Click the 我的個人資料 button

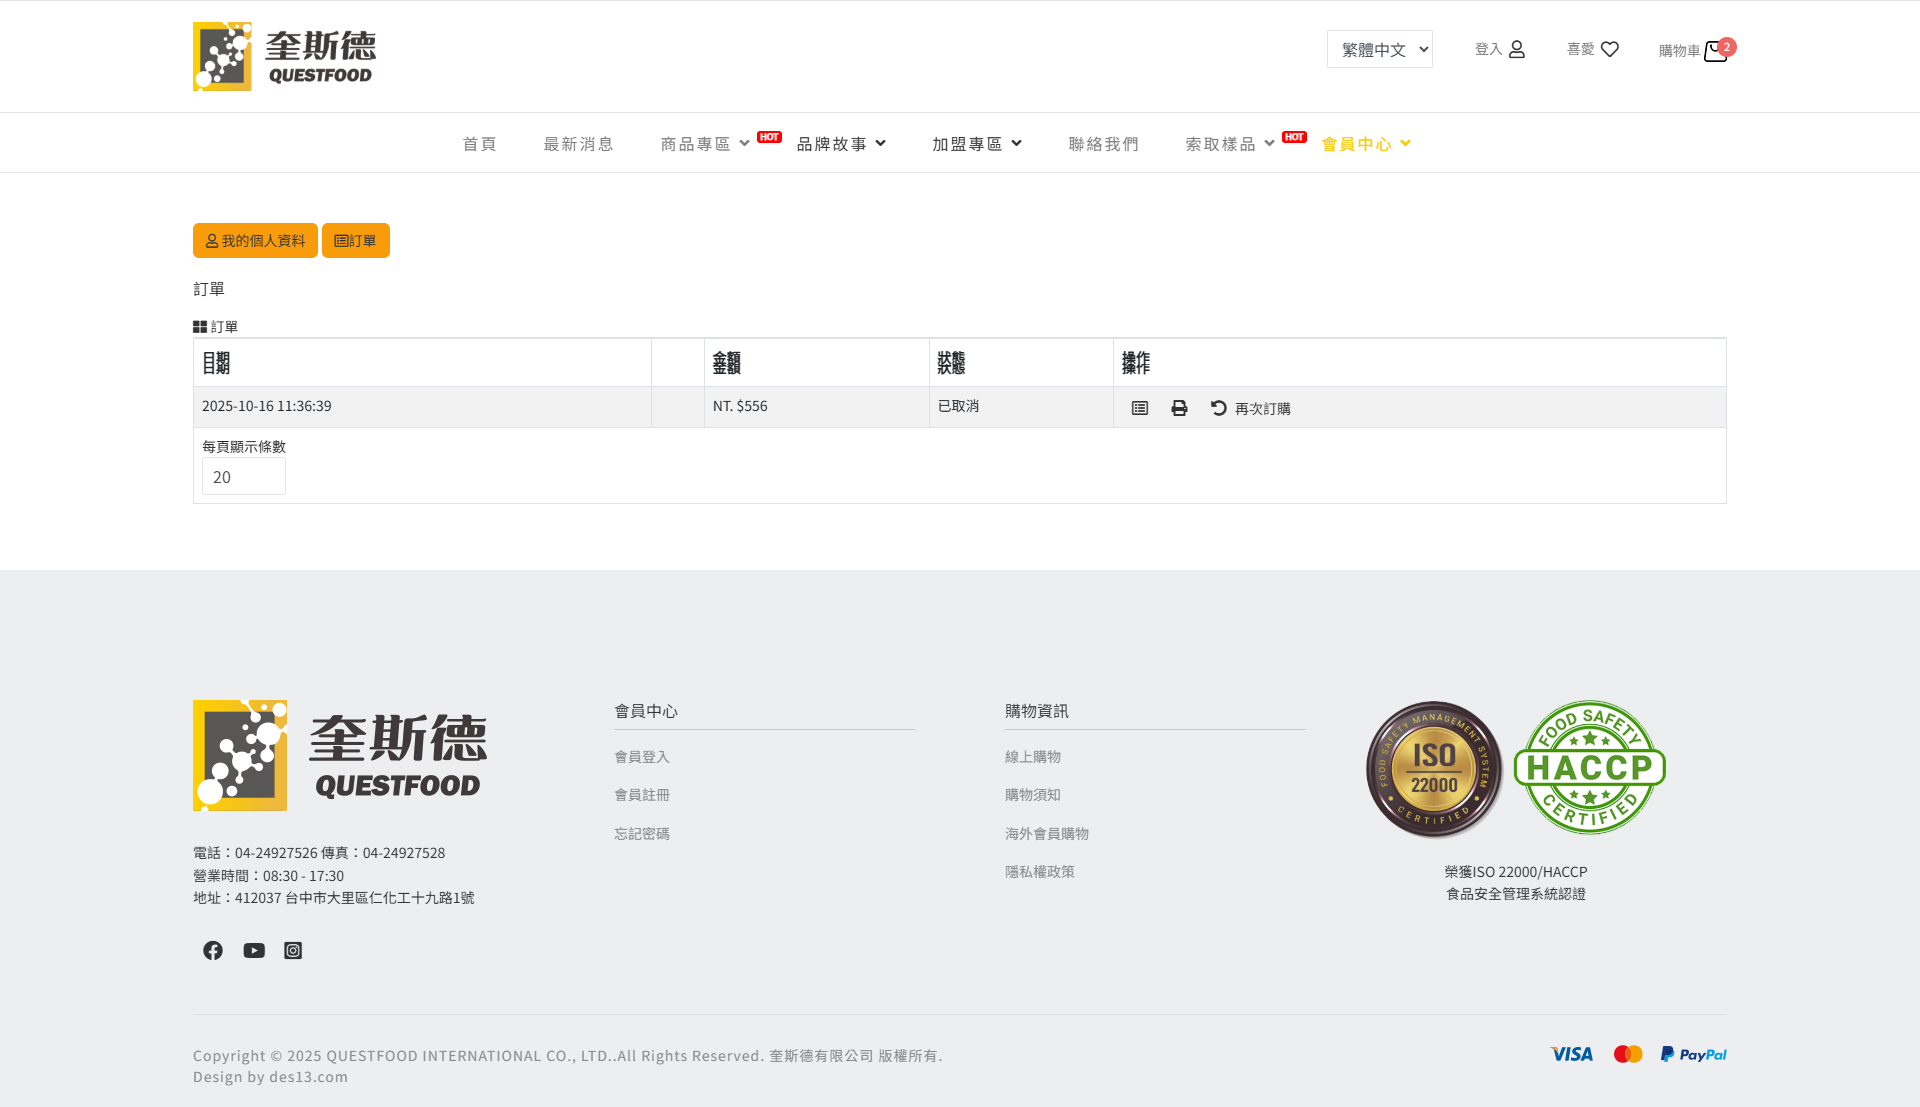(x=255, y=241)
